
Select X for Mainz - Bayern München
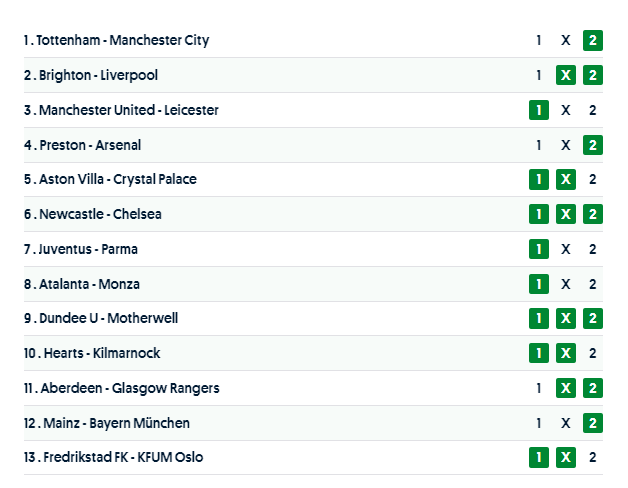point(565,423)
